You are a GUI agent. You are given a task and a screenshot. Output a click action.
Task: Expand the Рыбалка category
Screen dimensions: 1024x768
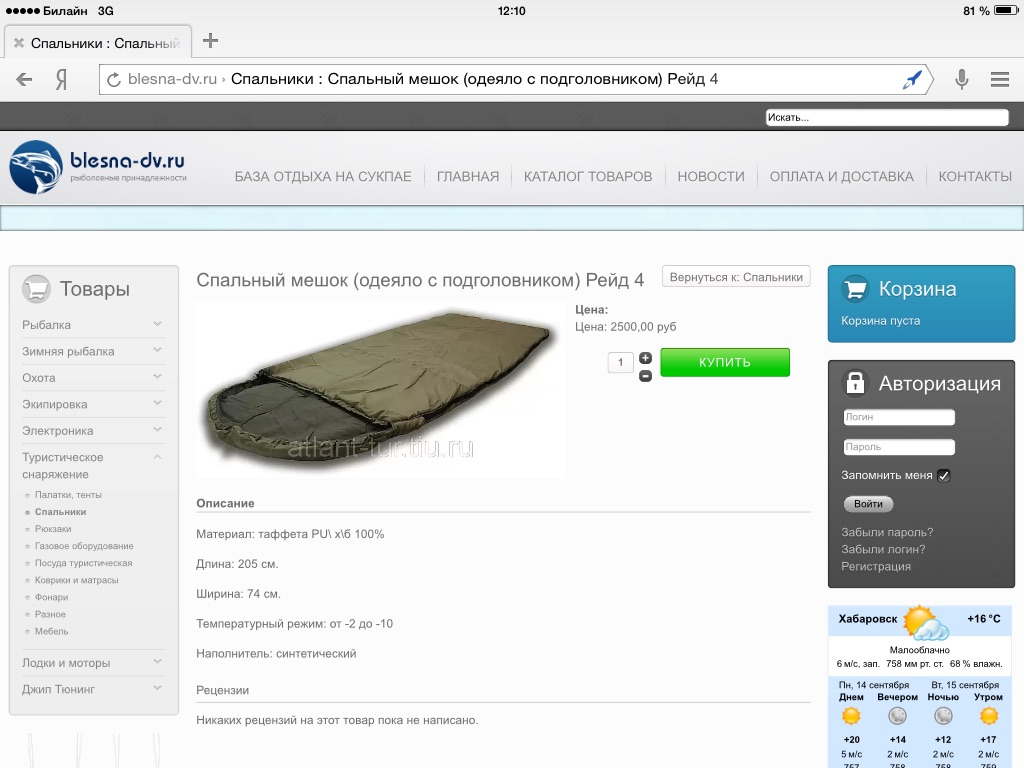(x=157, y=324)
